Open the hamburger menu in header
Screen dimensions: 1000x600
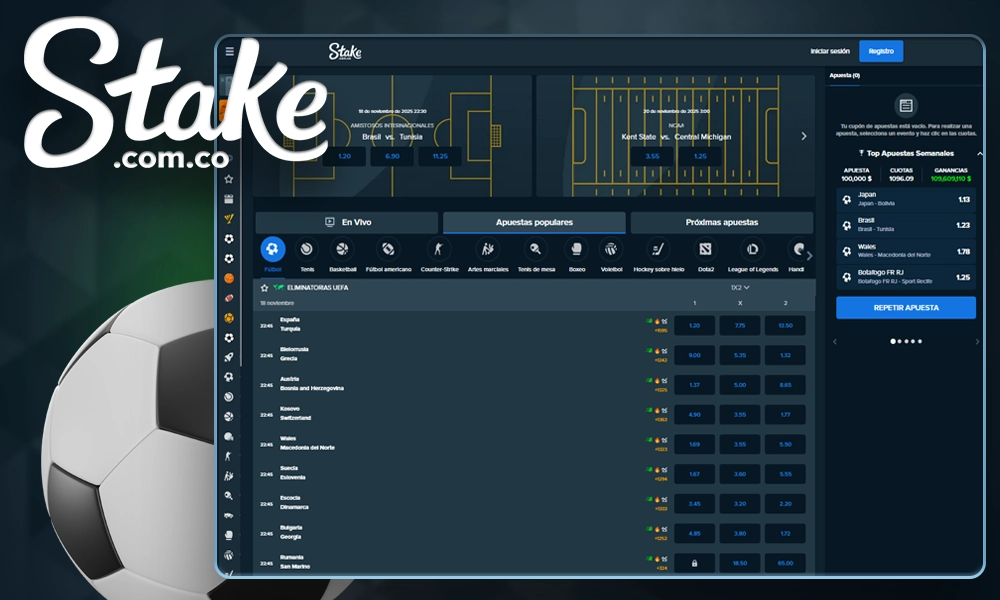(x=229, y=52)
